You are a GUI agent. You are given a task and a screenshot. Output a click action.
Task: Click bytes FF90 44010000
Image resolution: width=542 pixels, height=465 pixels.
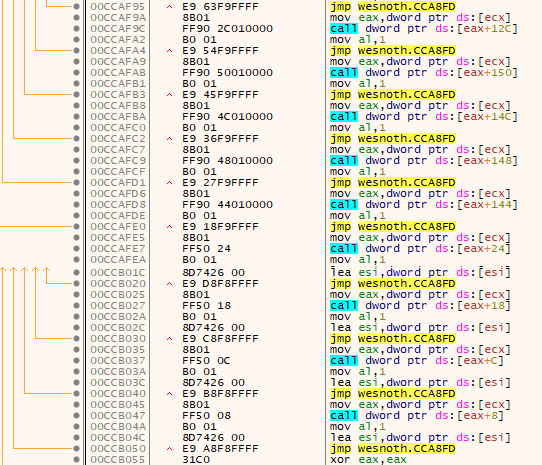(227, 205)
